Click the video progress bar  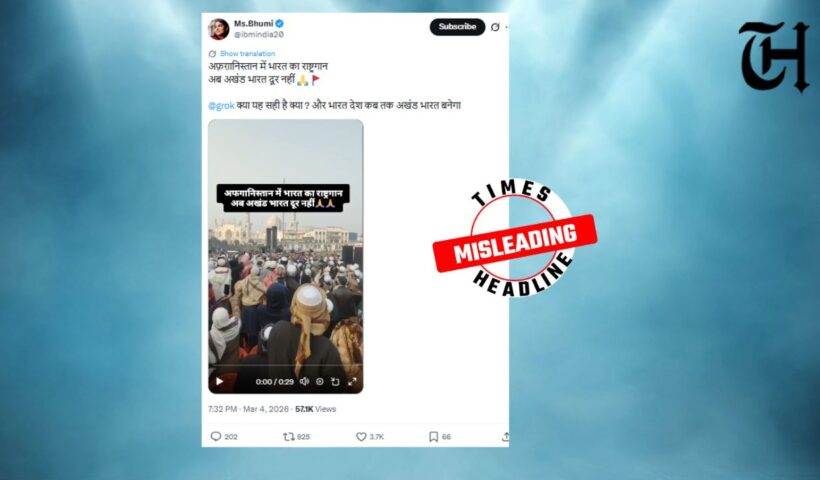[286, 365]
